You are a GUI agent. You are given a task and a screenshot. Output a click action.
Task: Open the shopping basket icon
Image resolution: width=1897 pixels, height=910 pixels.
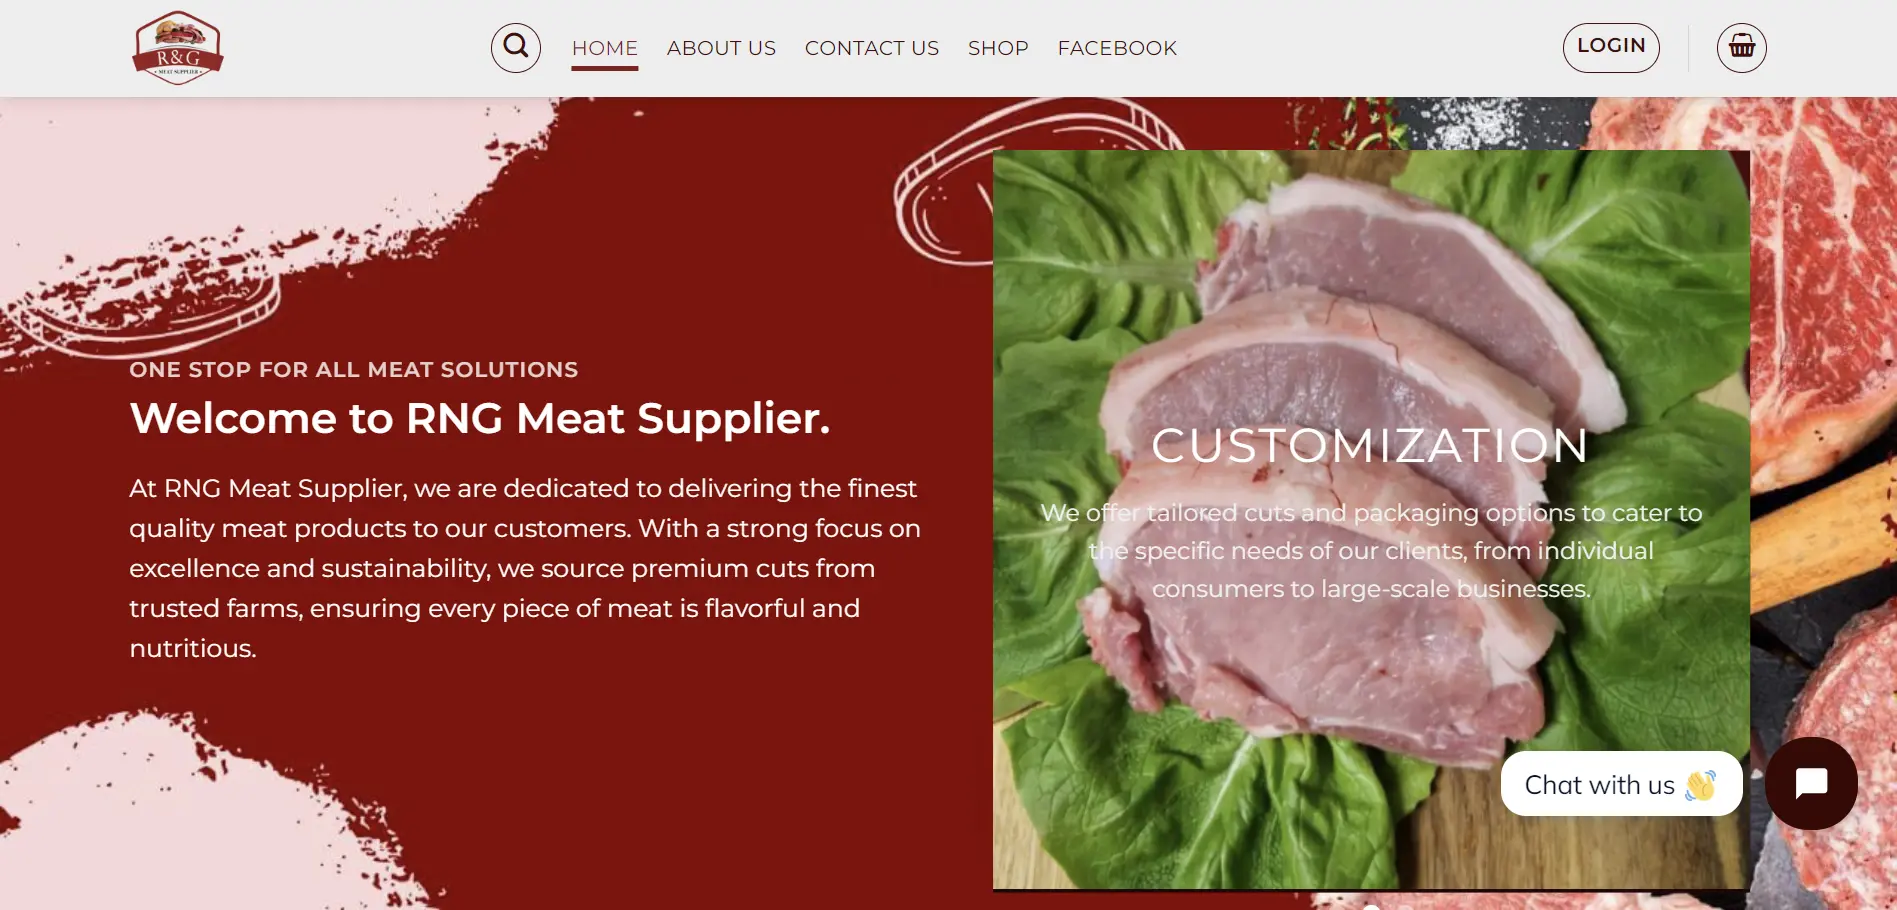coord(1741,47)
